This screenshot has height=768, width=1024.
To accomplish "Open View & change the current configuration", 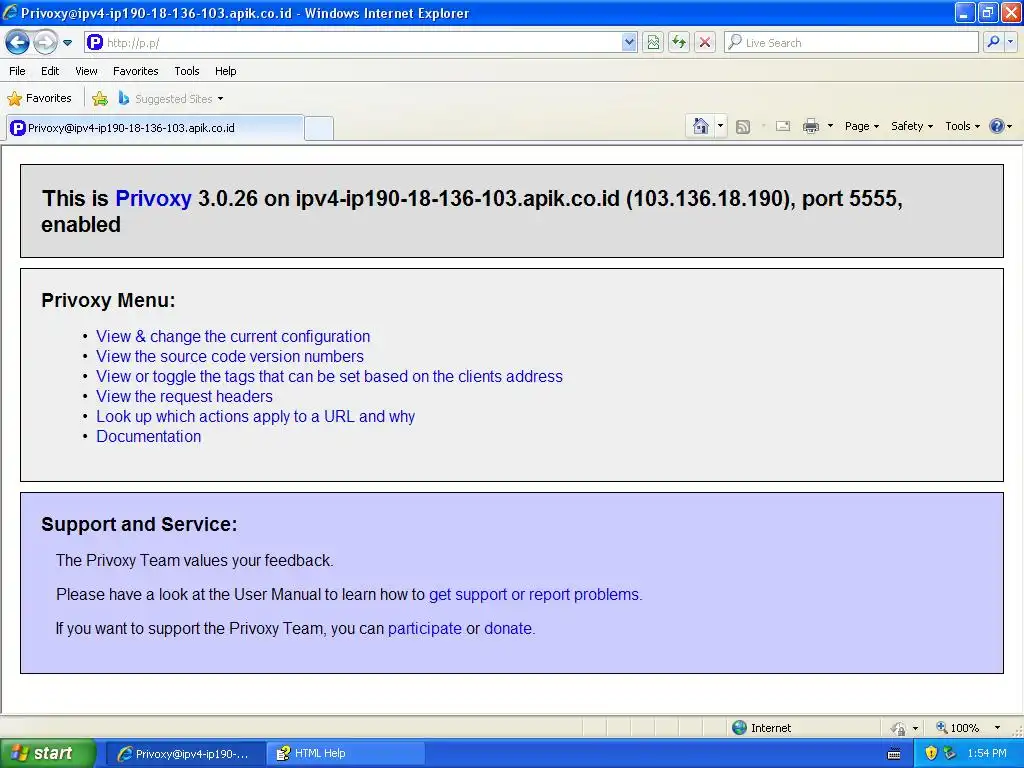I will coord(233,336).
